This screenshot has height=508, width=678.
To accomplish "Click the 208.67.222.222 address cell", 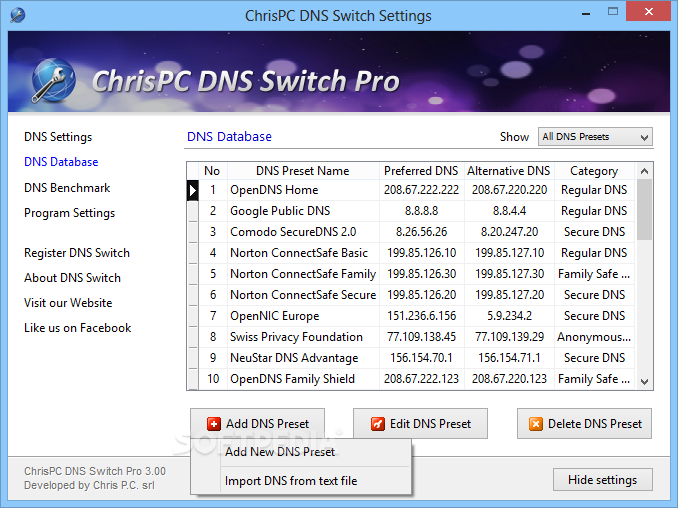I will tap(422, 190).
